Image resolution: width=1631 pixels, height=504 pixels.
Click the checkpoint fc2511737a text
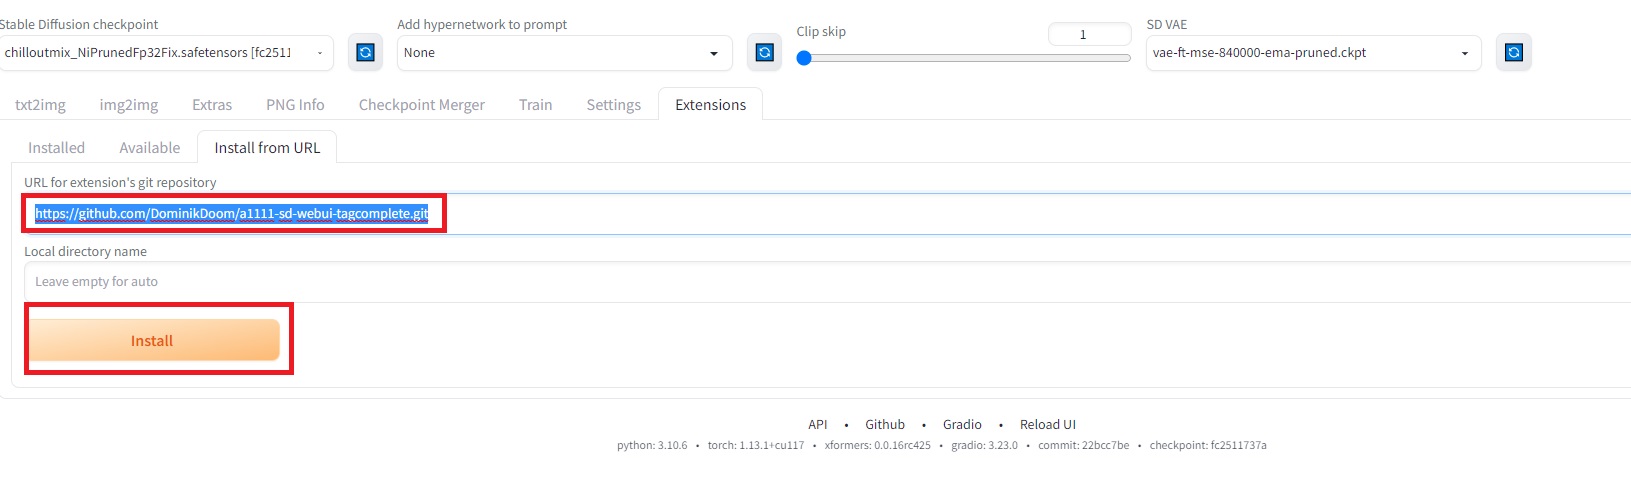(x=1208, y=446)
